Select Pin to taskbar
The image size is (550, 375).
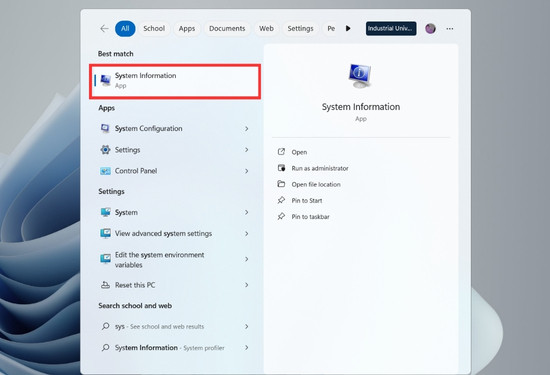point(310,216)
